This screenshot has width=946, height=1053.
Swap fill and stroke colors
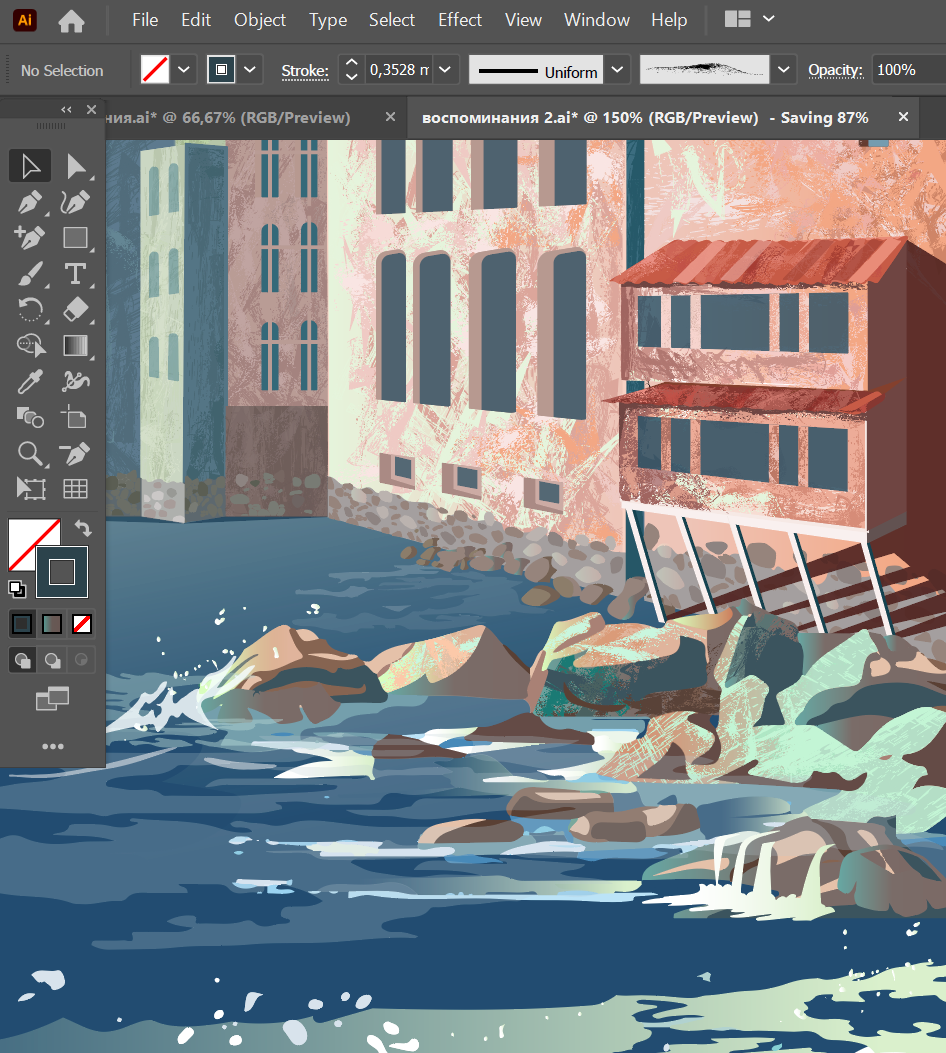83,527
